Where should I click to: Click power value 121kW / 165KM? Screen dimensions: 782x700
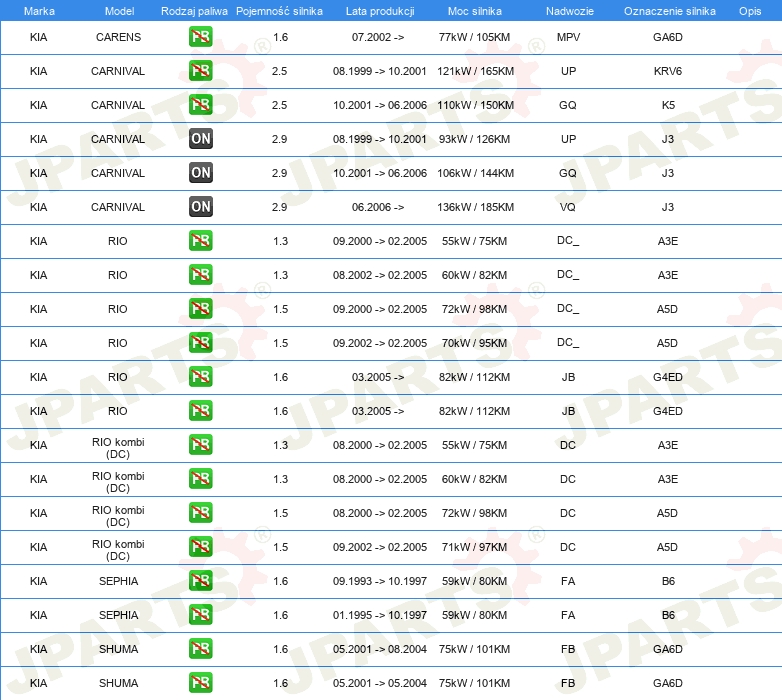click(x=475, y=71)
